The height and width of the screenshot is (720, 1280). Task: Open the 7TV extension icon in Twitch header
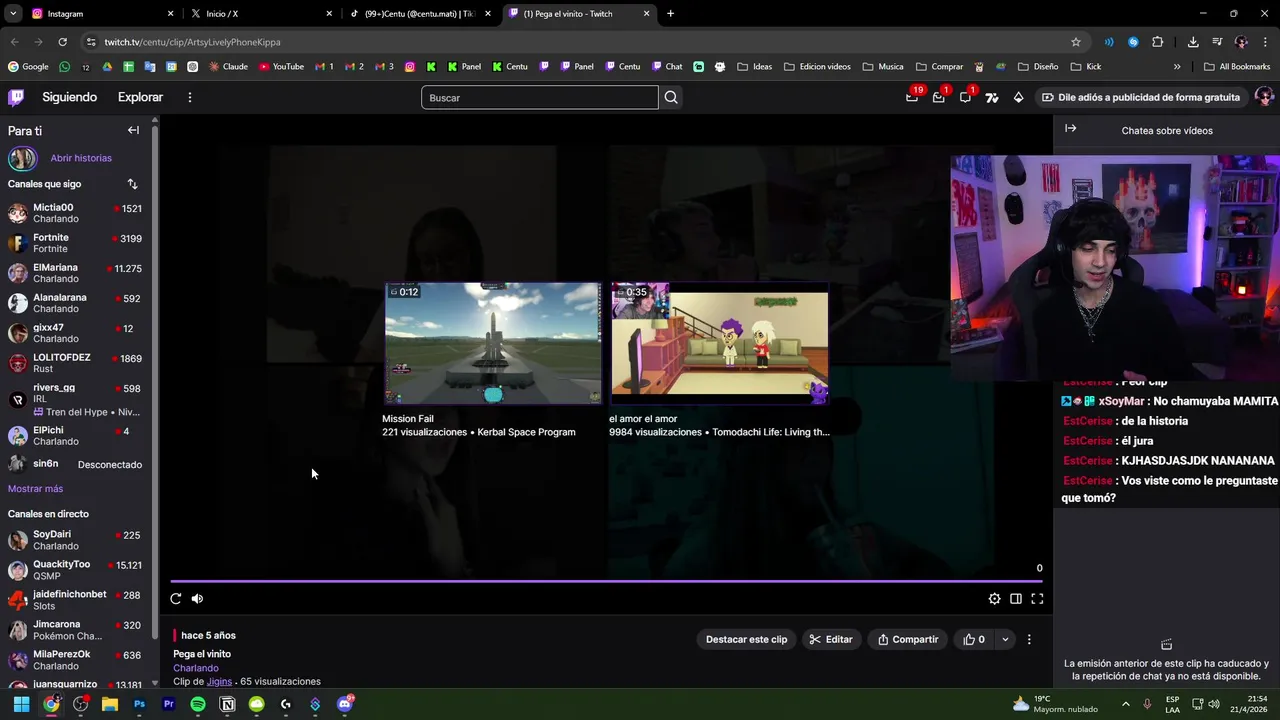(992, 97)
